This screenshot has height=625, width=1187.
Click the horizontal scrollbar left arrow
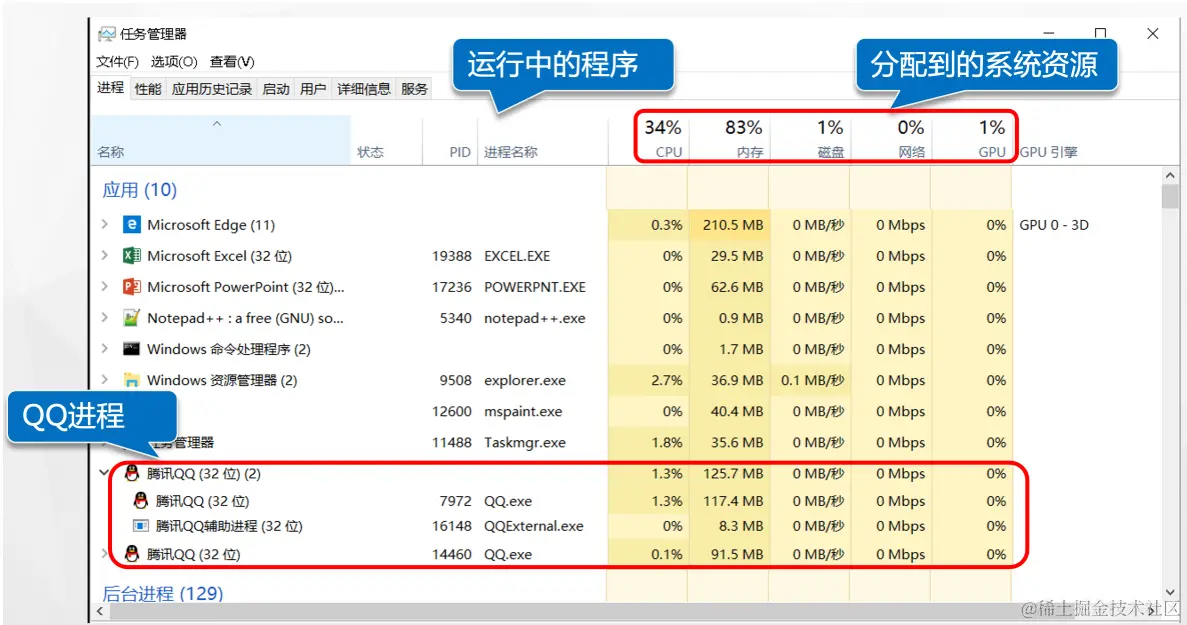click(x=99, y=611)
